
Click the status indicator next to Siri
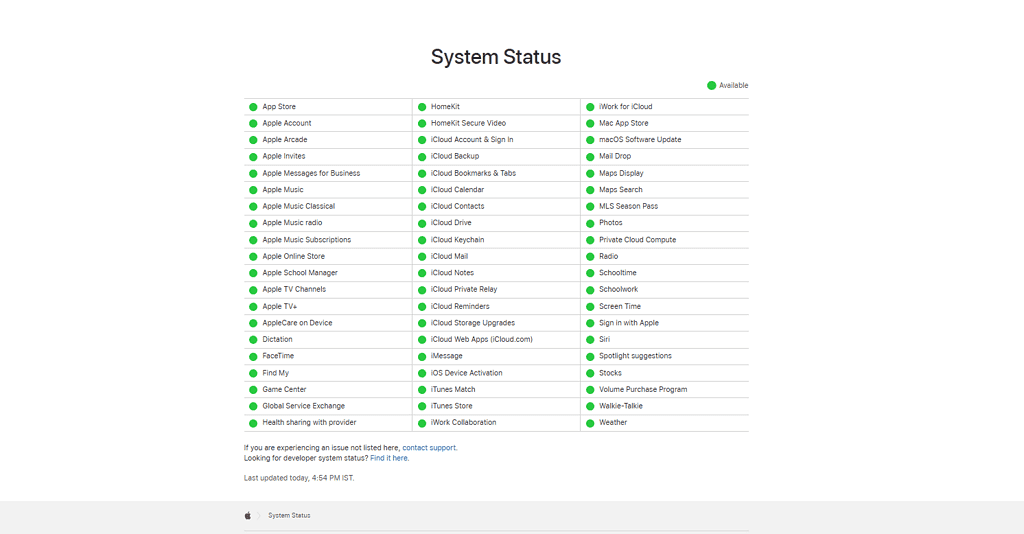590,340
